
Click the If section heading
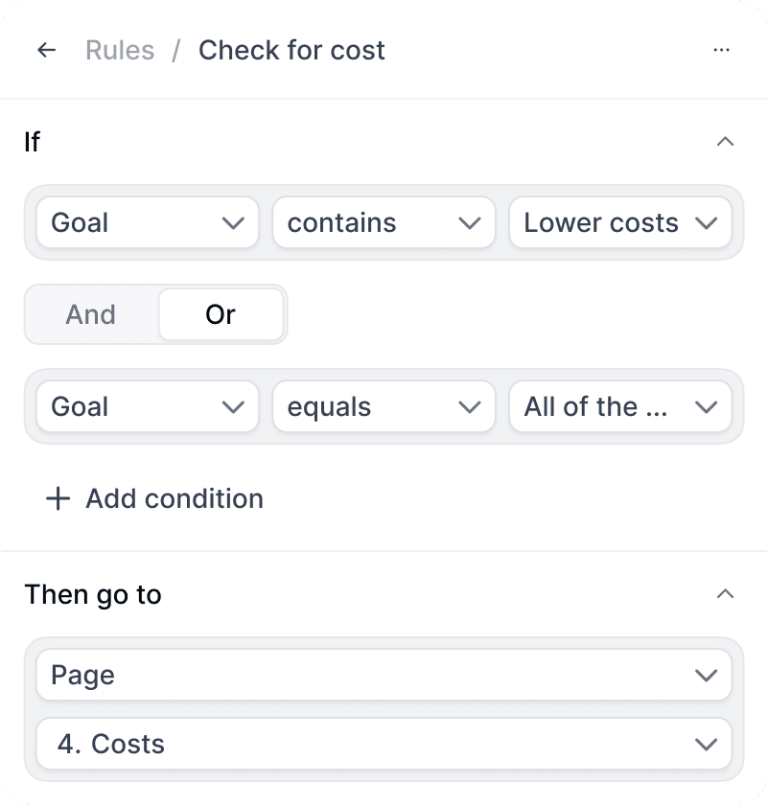[32, 141]
